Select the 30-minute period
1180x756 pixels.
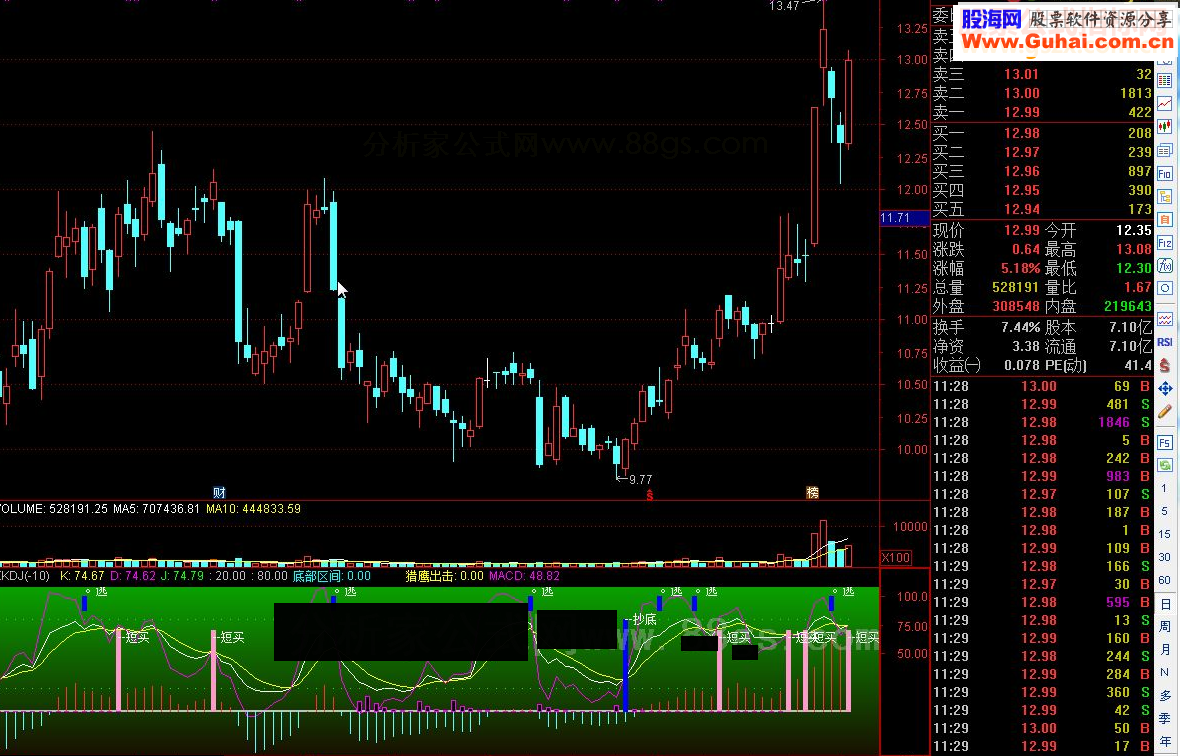[x=1165, y=557]
